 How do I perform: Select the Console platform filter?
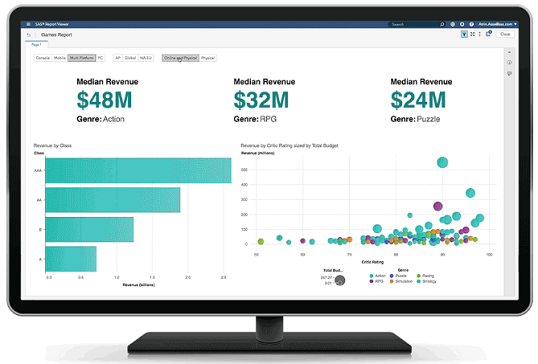pyautogui.click(x=43, y=58)
